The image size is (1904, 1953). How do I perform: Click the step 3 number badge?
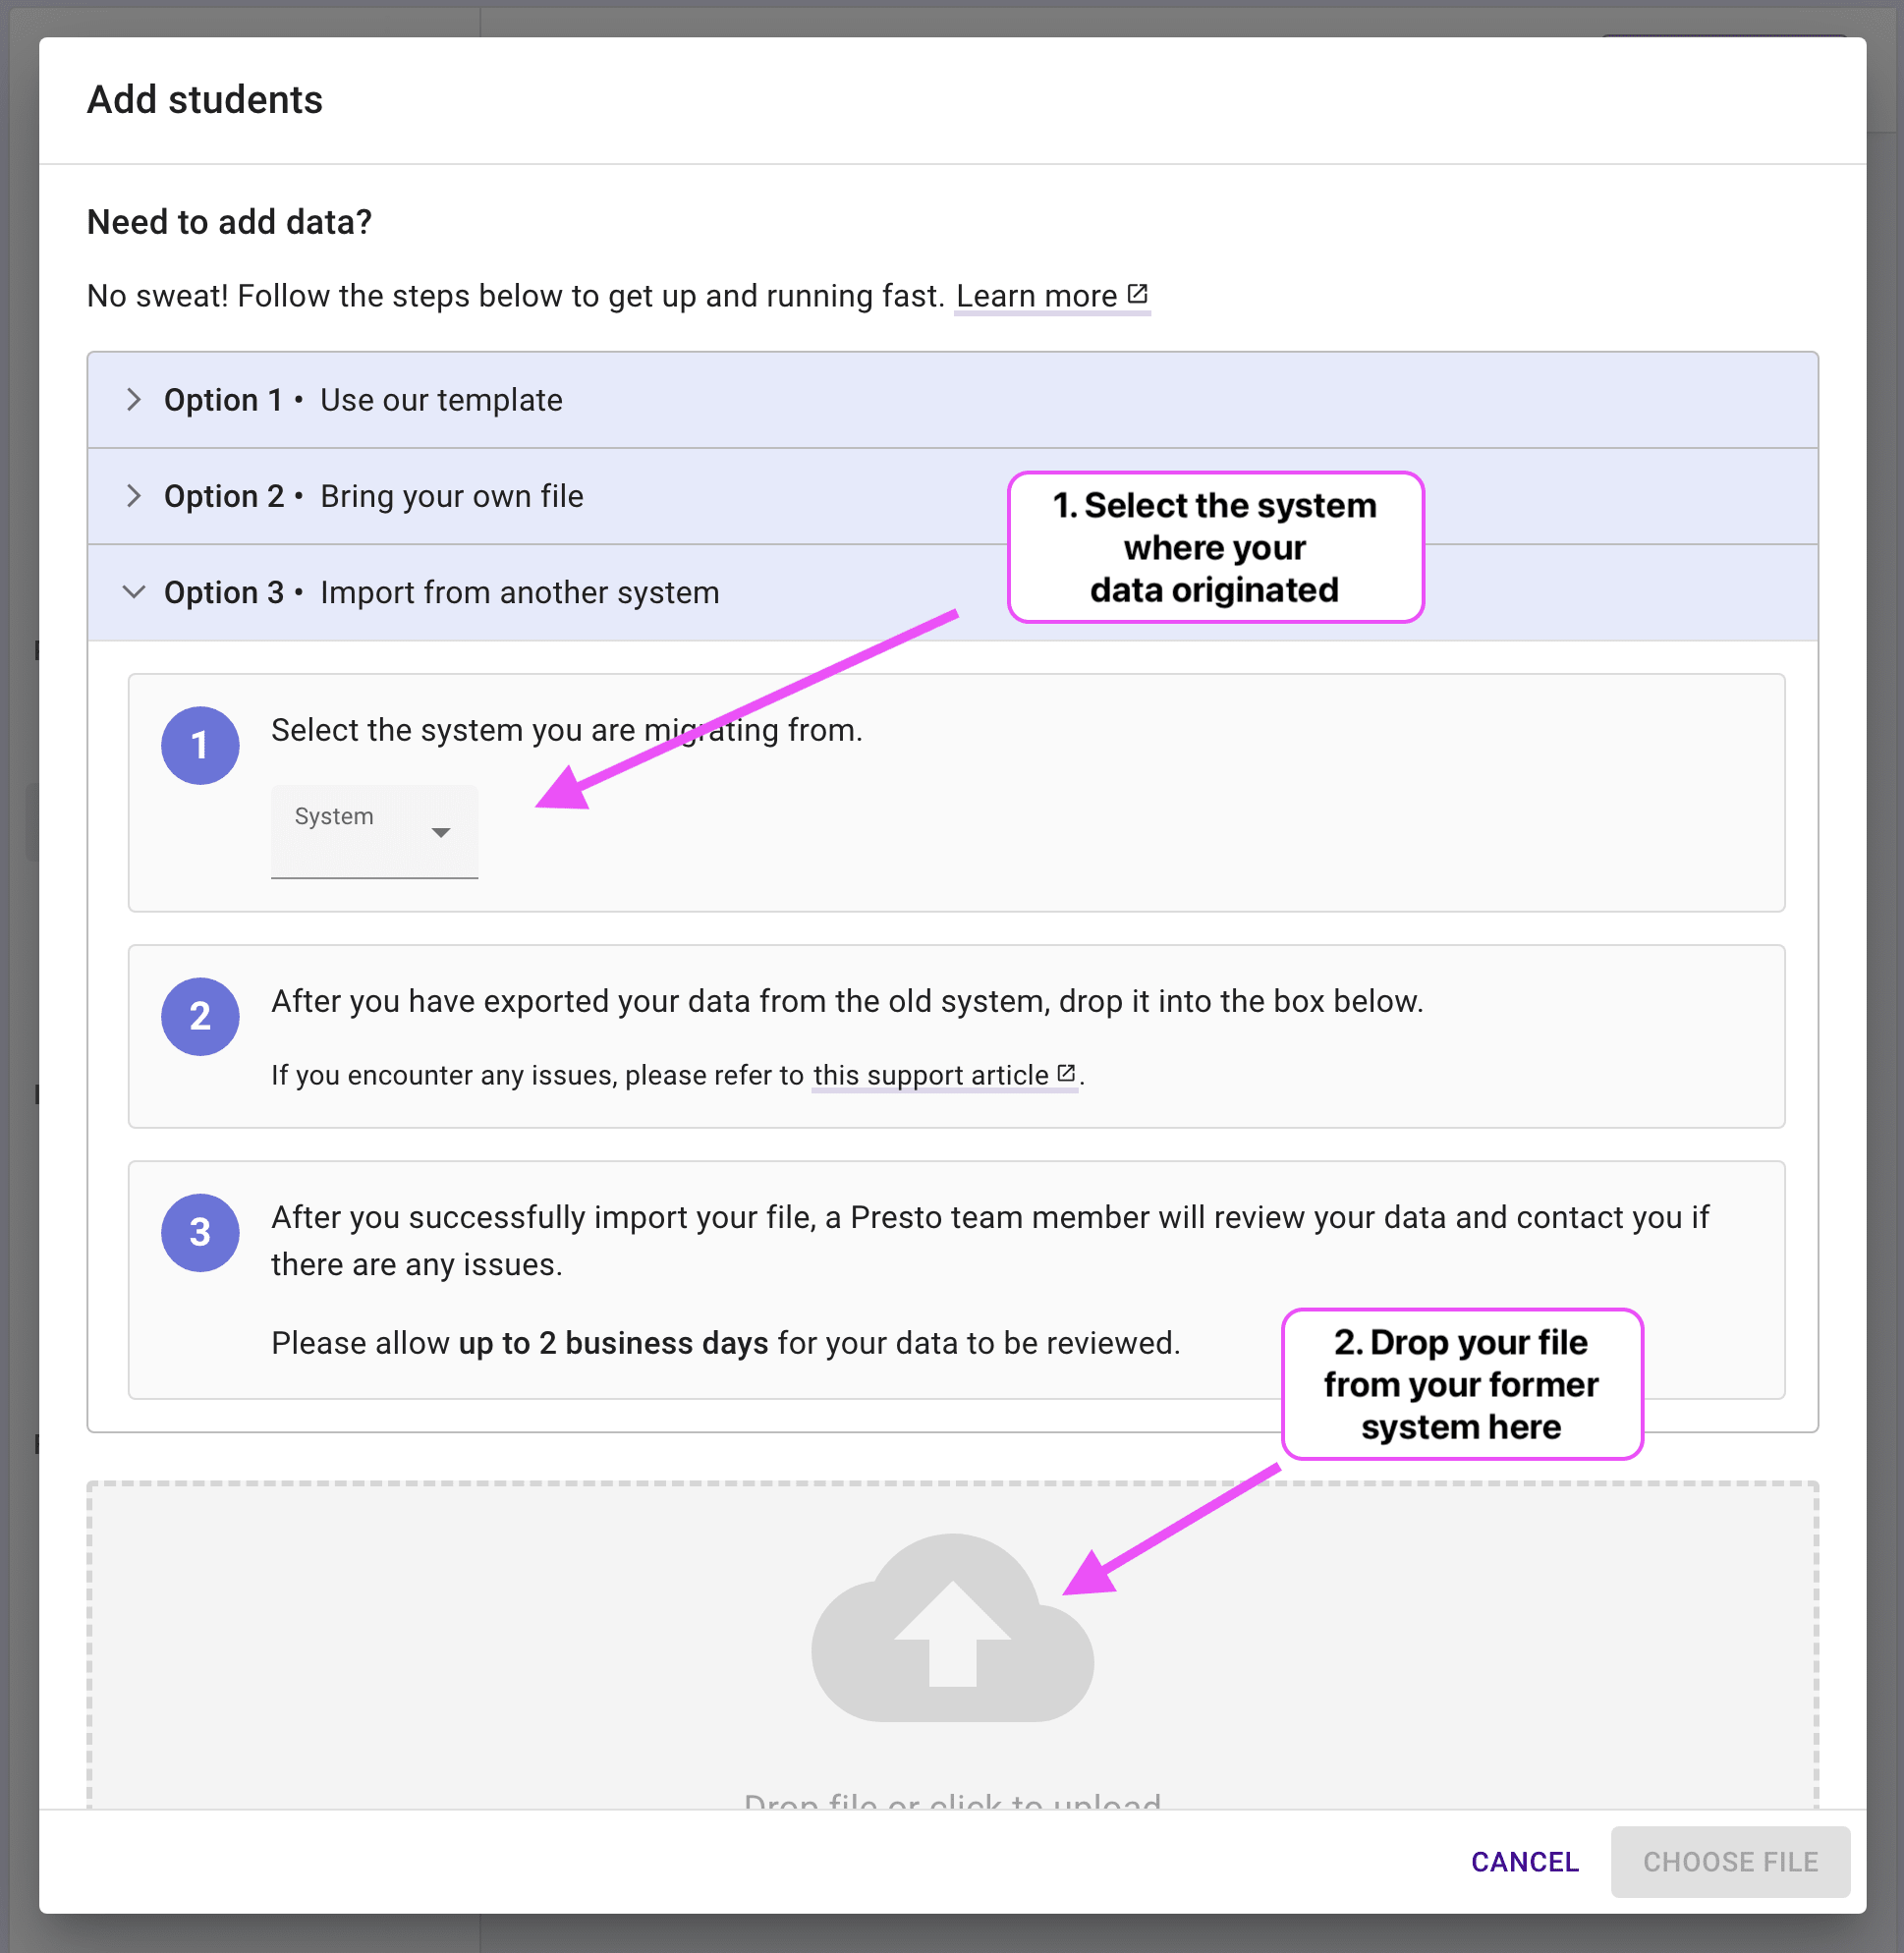point(200,1232)
